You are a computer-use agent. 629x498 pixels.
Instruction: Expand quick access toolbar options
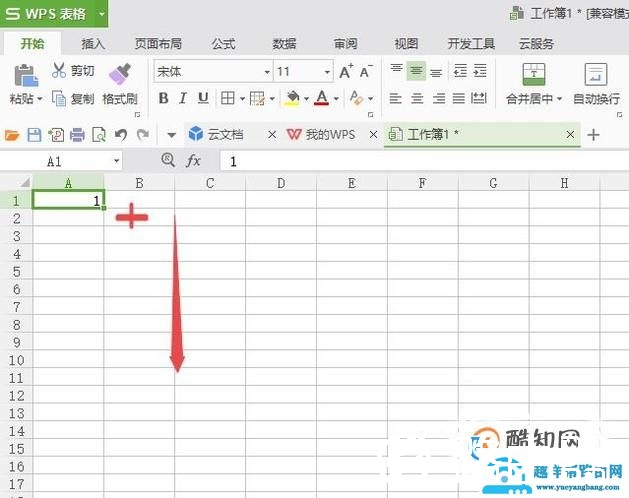pos(172,135)
